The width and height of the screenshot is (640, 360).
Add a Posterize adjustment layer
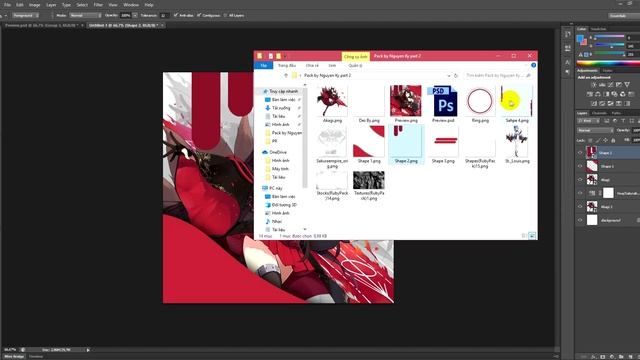click(x=602, y=104)
